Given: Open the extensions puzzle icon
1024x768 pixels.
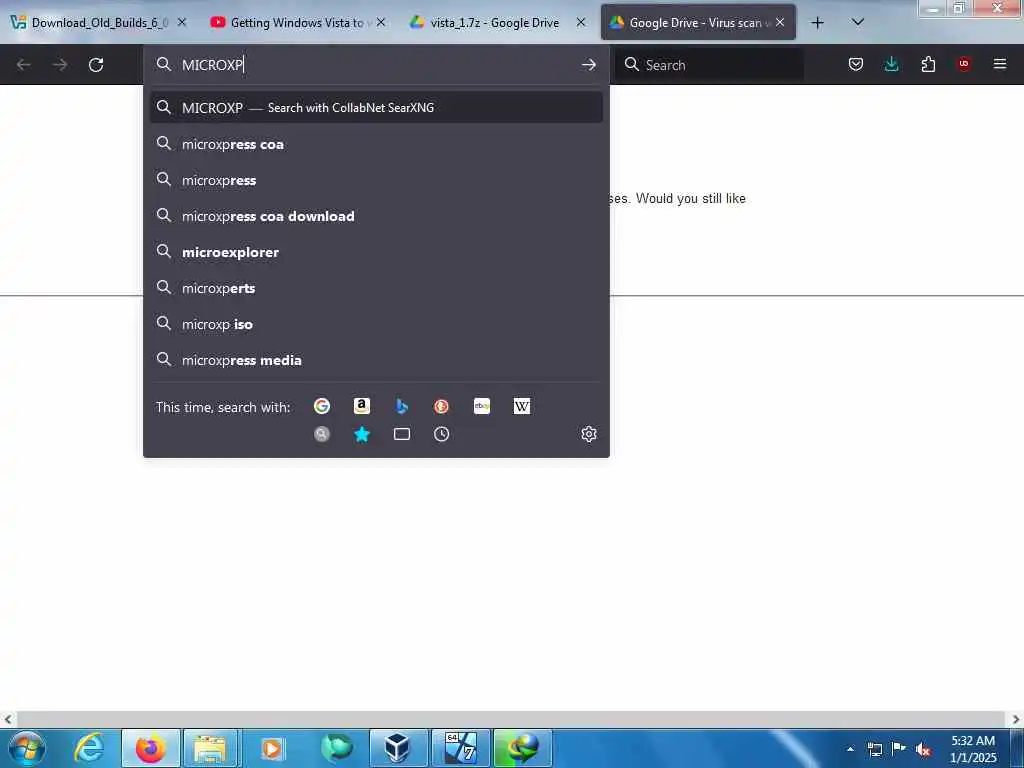Looking at the screenshot, I should pos(928,64).
